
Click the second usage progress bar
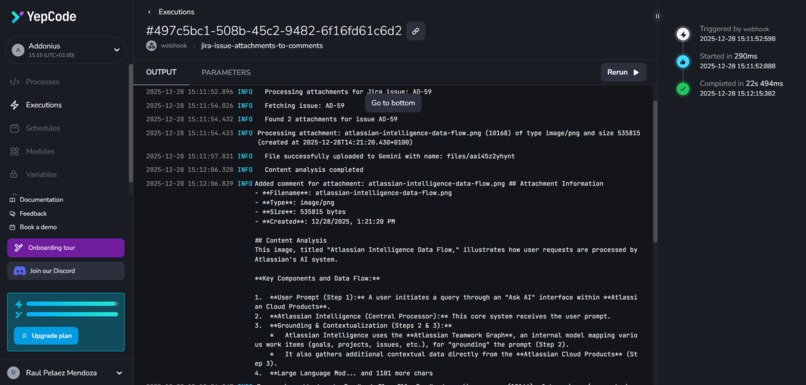pyautogui.click(x=72, y=314)
